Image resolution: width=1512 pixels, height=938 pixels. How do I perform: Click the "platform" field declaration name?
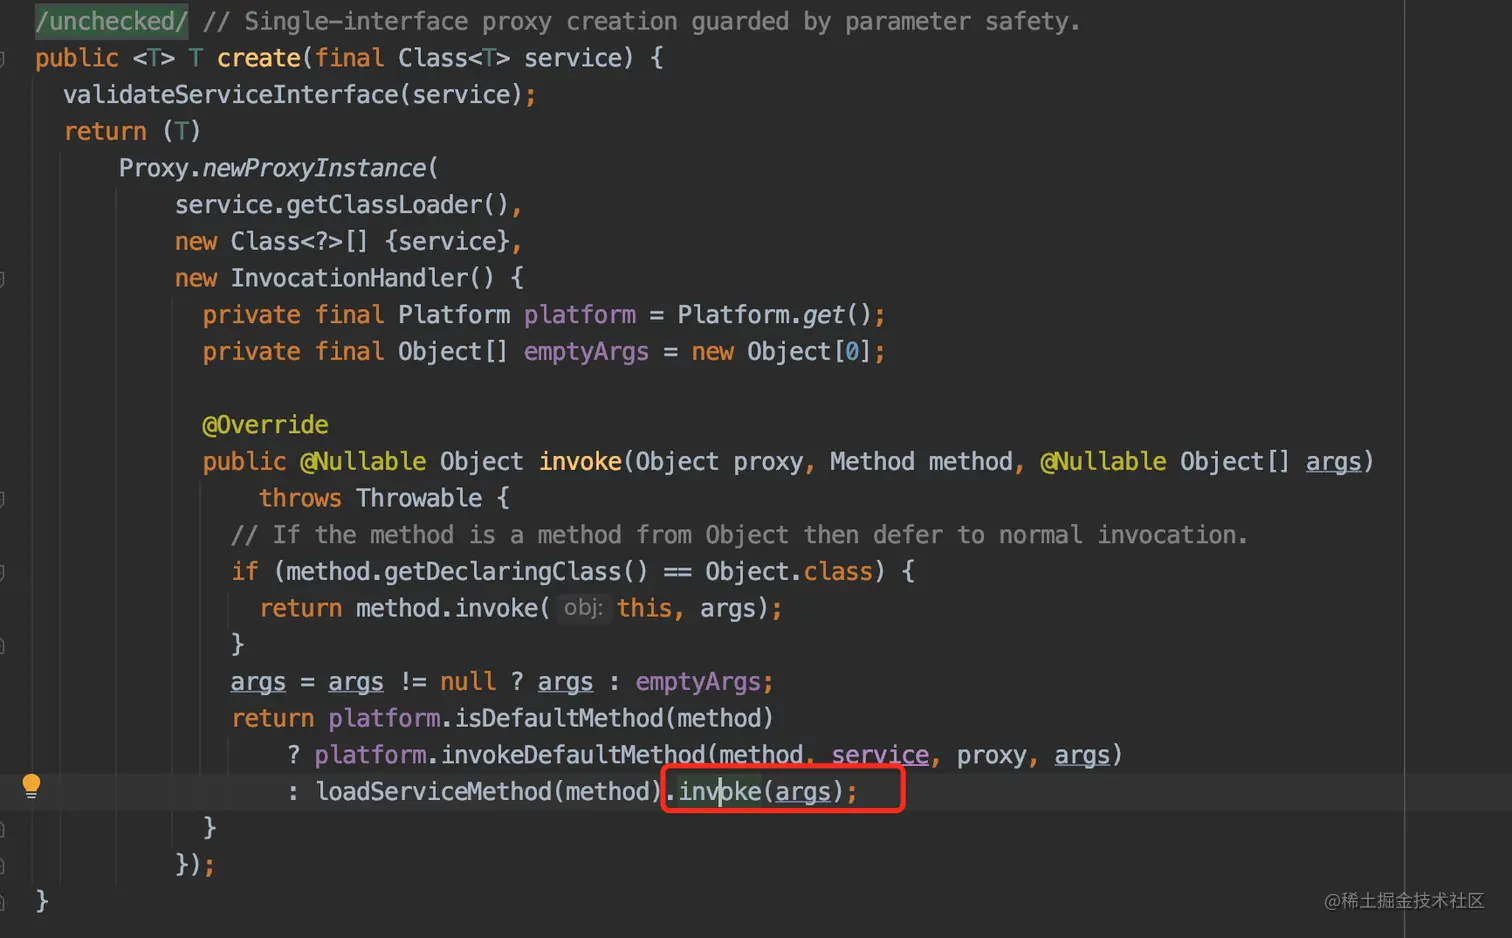coord(580,315)
